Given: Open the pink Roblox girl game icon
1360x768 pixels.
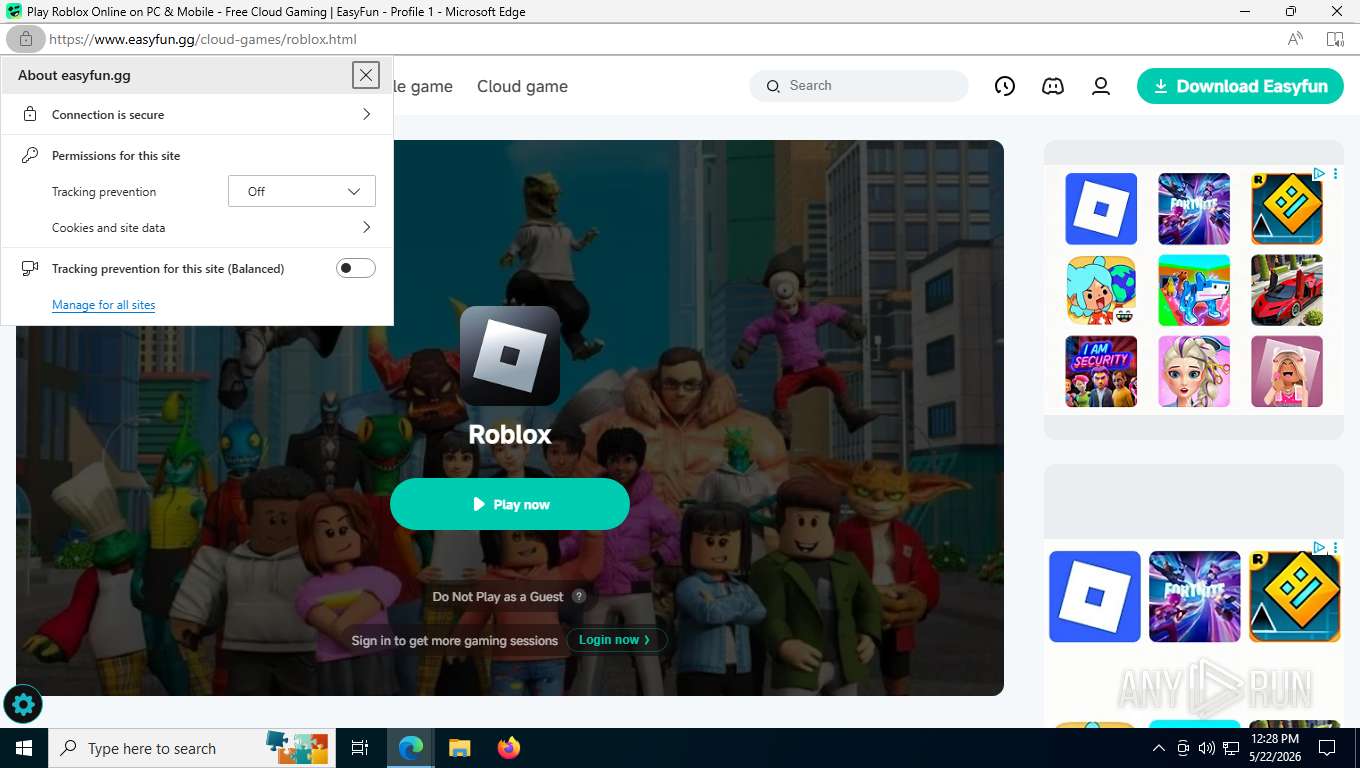Looking at the screenshot, I should click(x=1287, y=371).
